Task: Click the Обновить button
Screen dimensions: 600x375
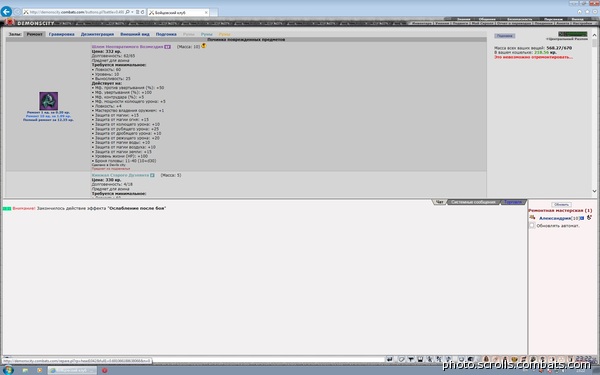Action: 561,205
